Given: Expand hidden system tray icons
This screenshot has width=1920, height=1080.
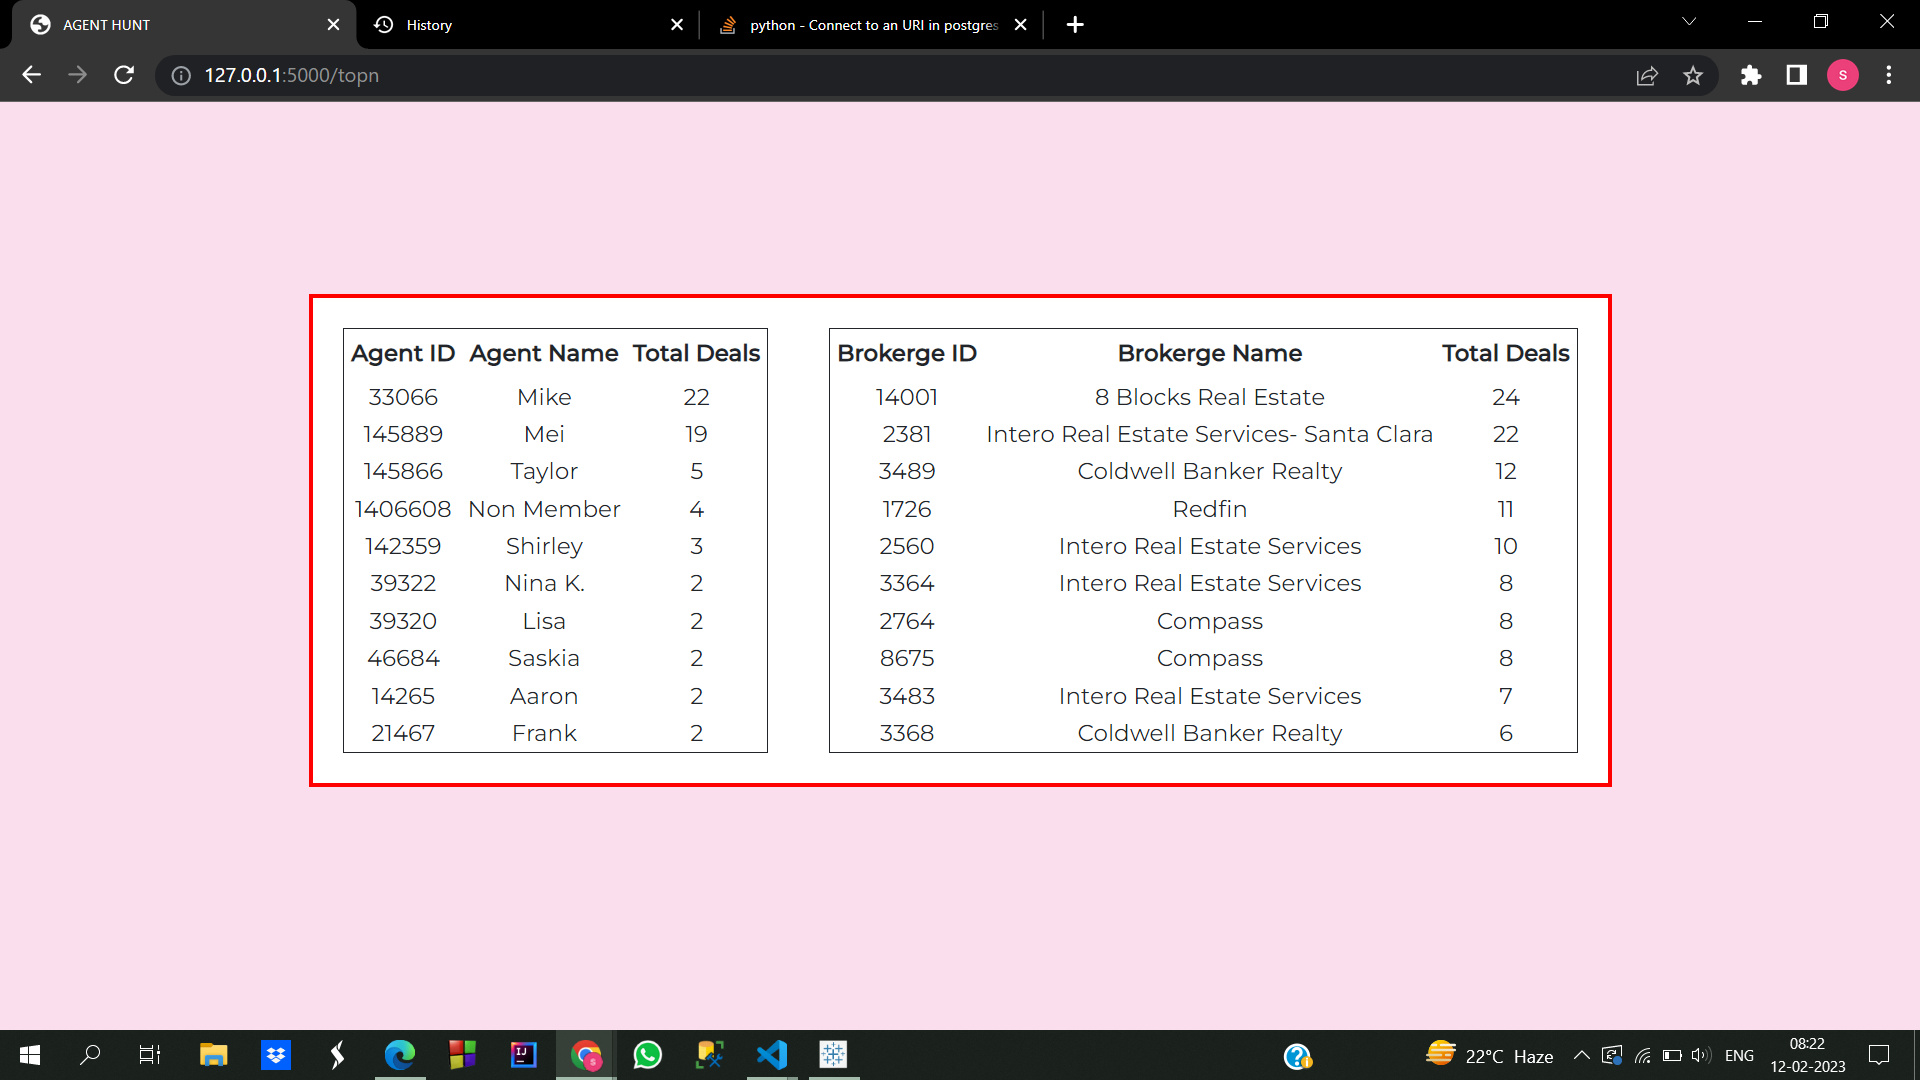Looking at the screenshot, I should 1581,1055.
